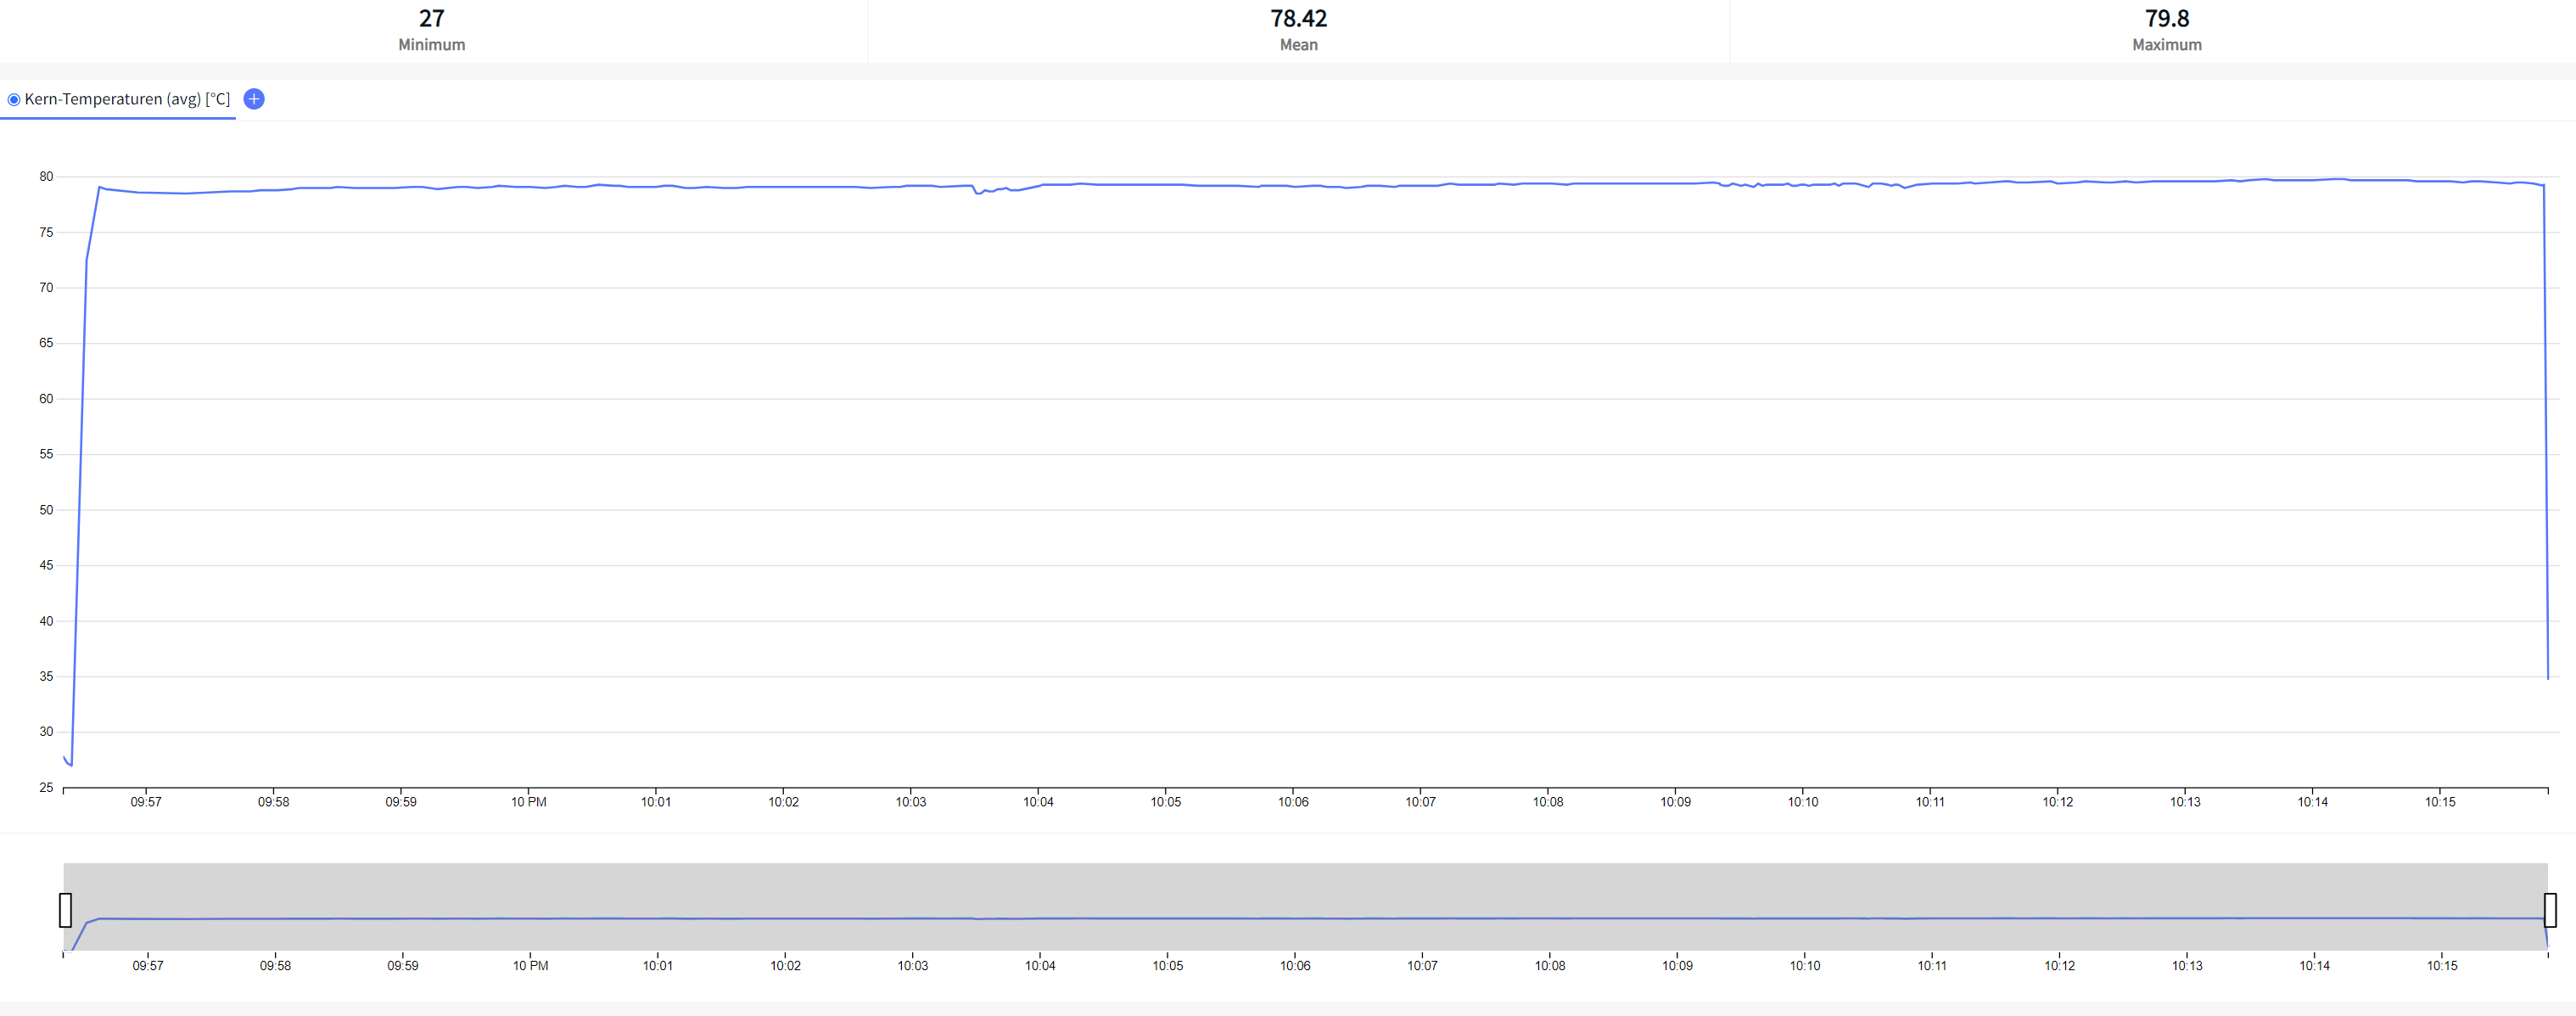
Task: Open the Kern-Temperaturen (avg) [°C] tab
Action: [127, 99]
